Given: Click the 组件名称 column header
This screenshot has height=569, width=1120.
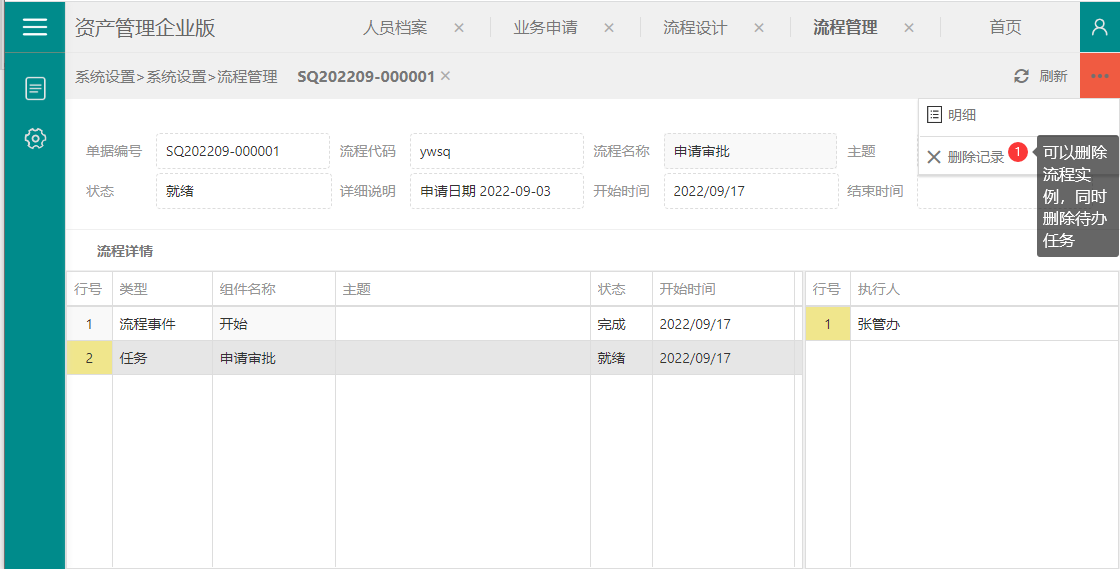Looking at the screenshot, I should 248,289.
